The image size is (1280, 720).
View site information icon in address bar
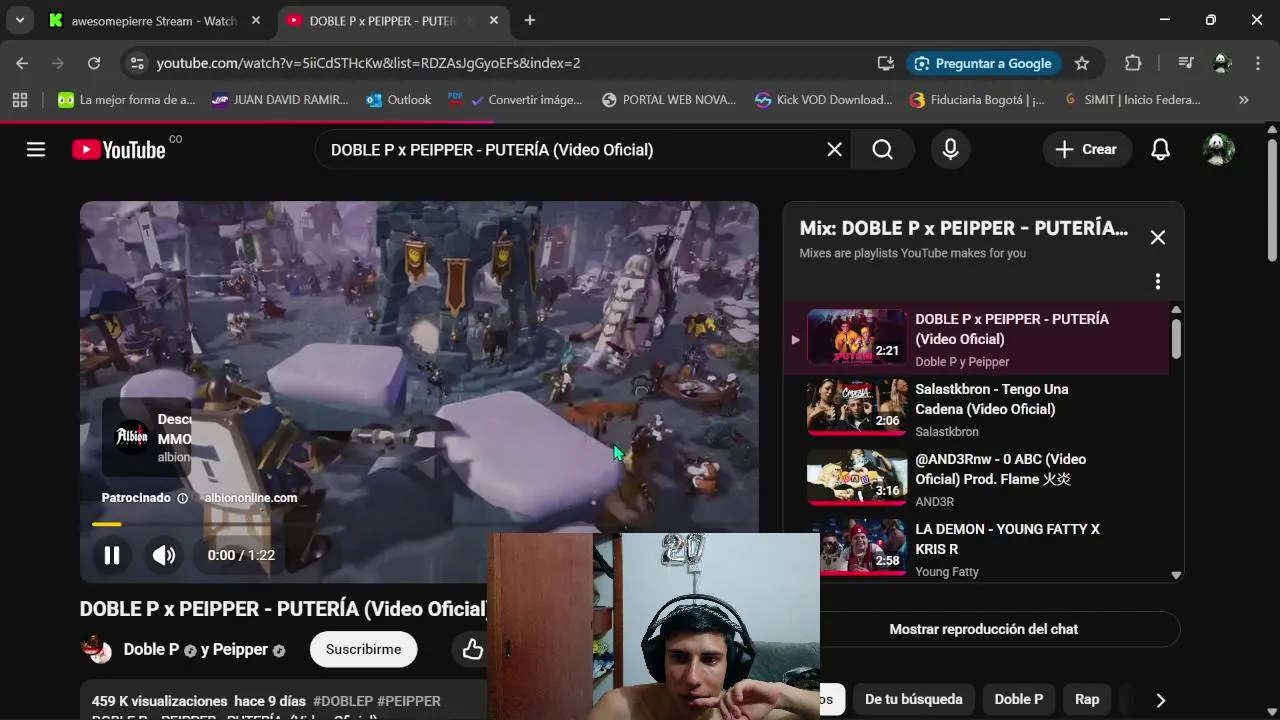pos(137,63)
